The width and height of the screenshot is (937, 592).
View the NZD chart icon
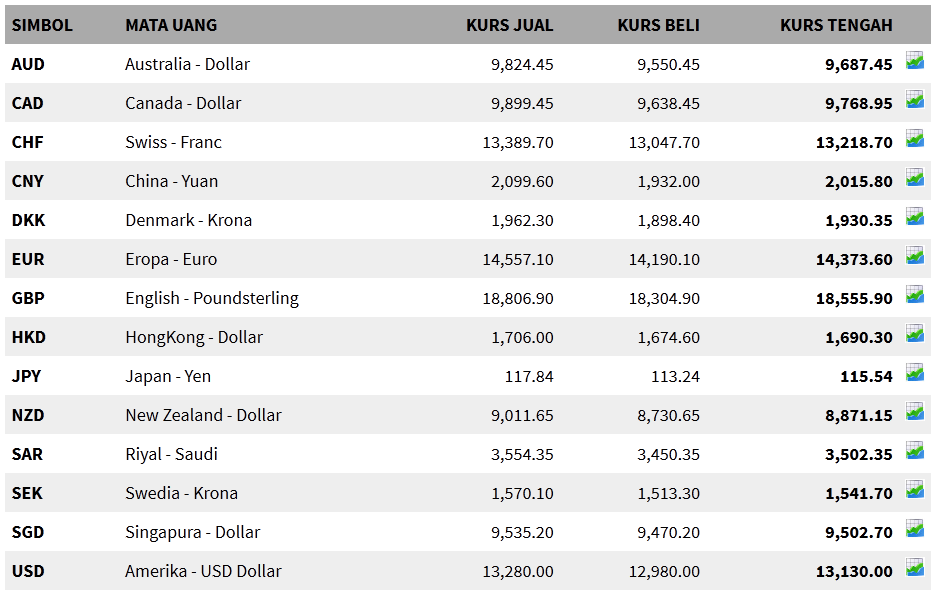click(x=915, y=412)
